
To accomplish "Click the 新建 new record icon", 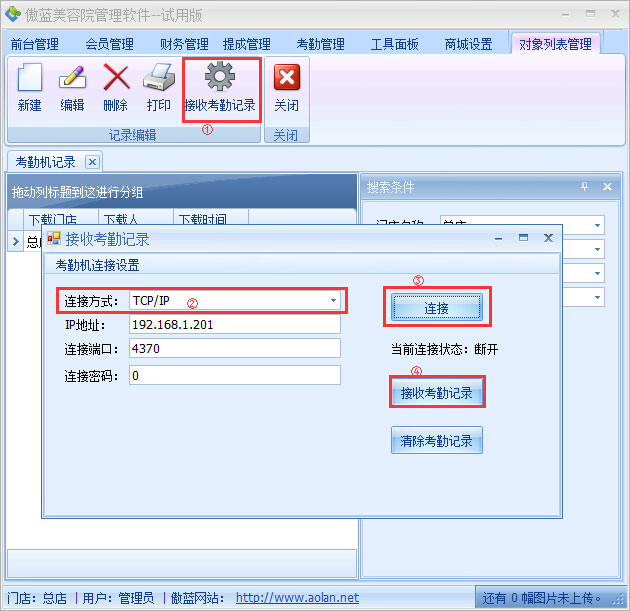I will [x=29, y=77].
